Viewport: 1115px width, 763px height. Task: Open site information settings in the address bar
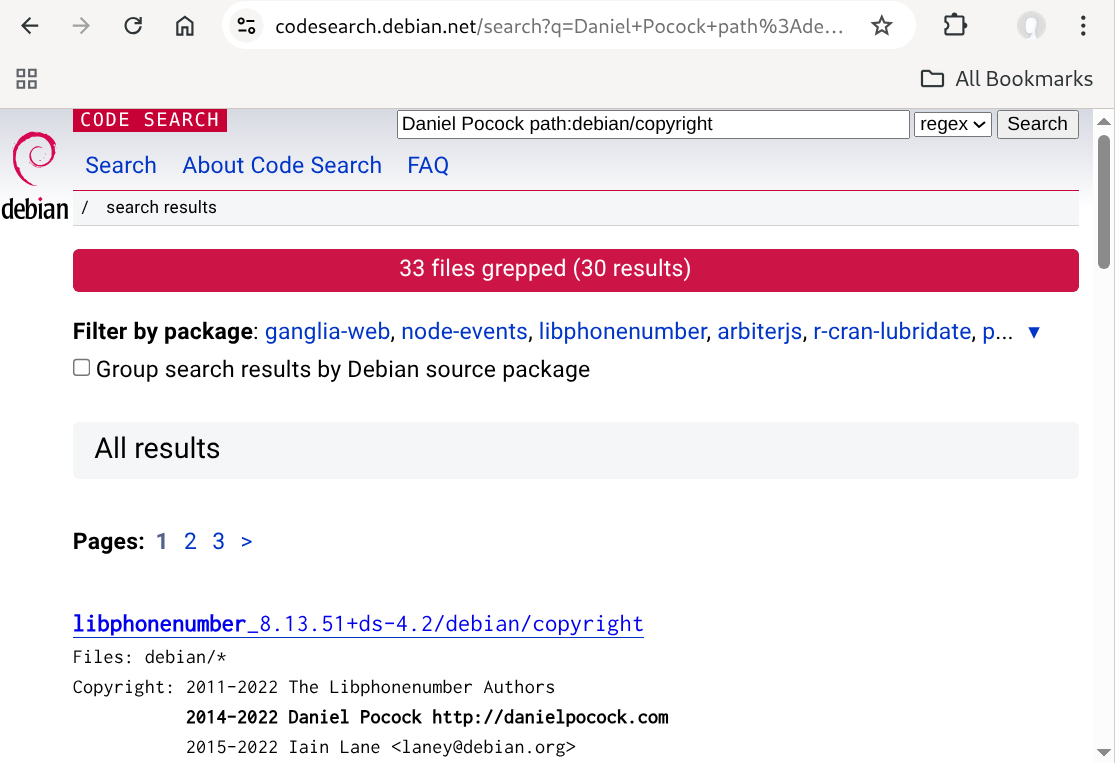coord(246,26)
